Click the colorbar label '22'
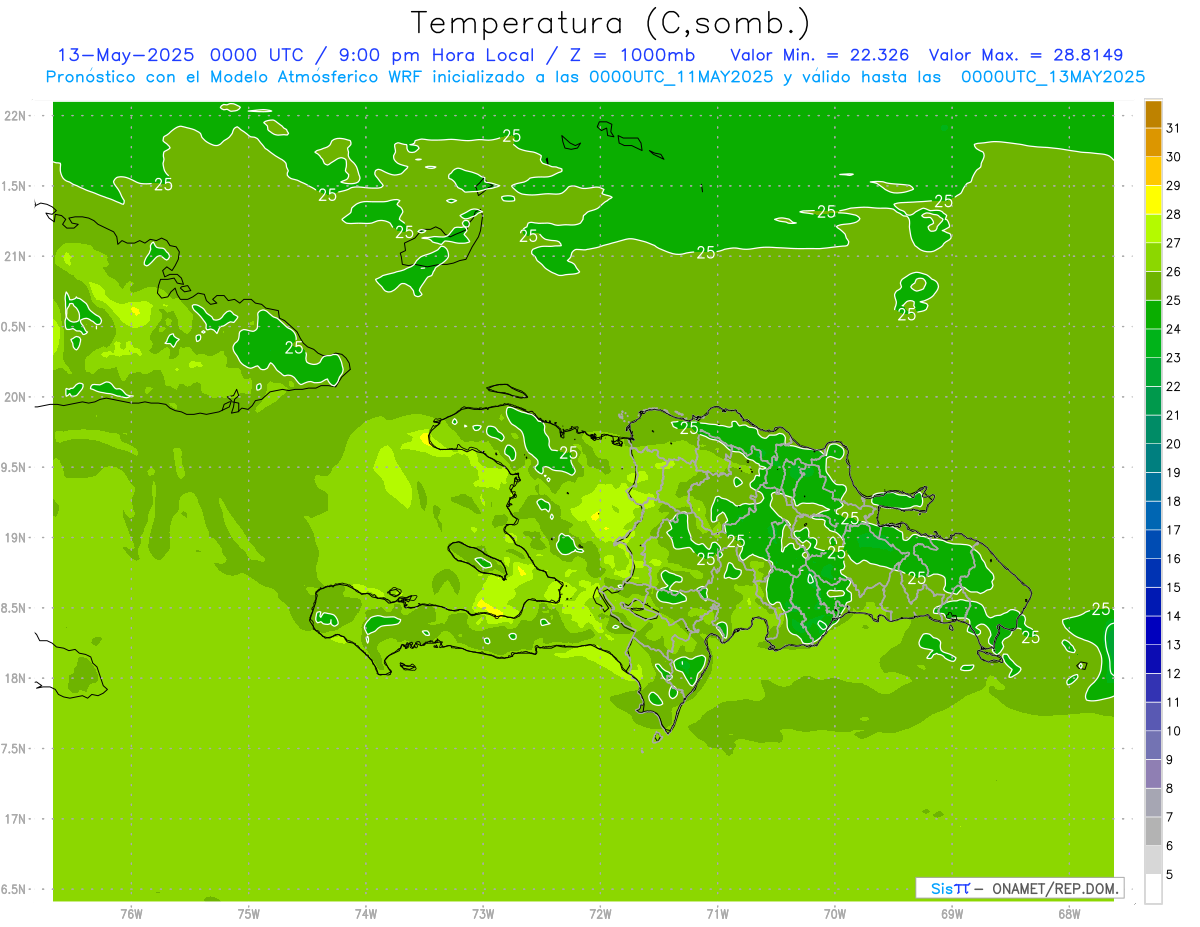Image resolution: width=1200 pixels, height=927 pixels. click(1174, 386)
